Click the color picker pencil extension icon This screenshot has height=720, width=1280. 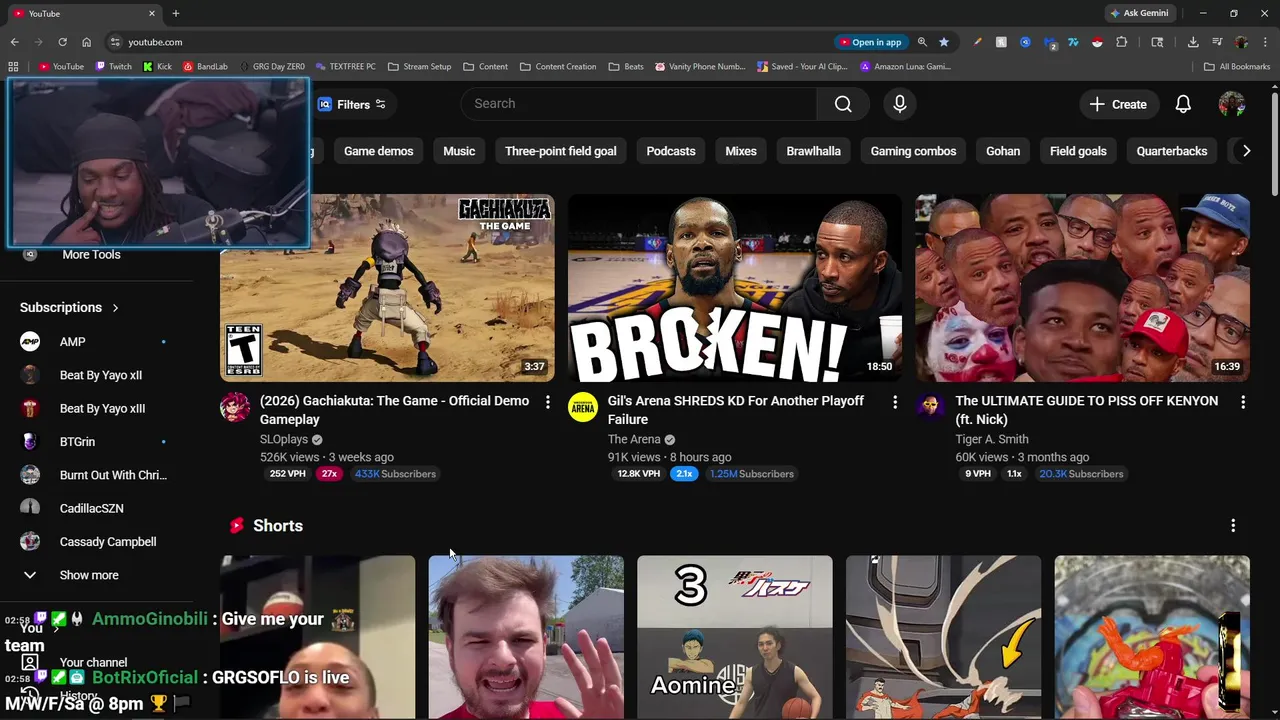[x=977, y=42]
